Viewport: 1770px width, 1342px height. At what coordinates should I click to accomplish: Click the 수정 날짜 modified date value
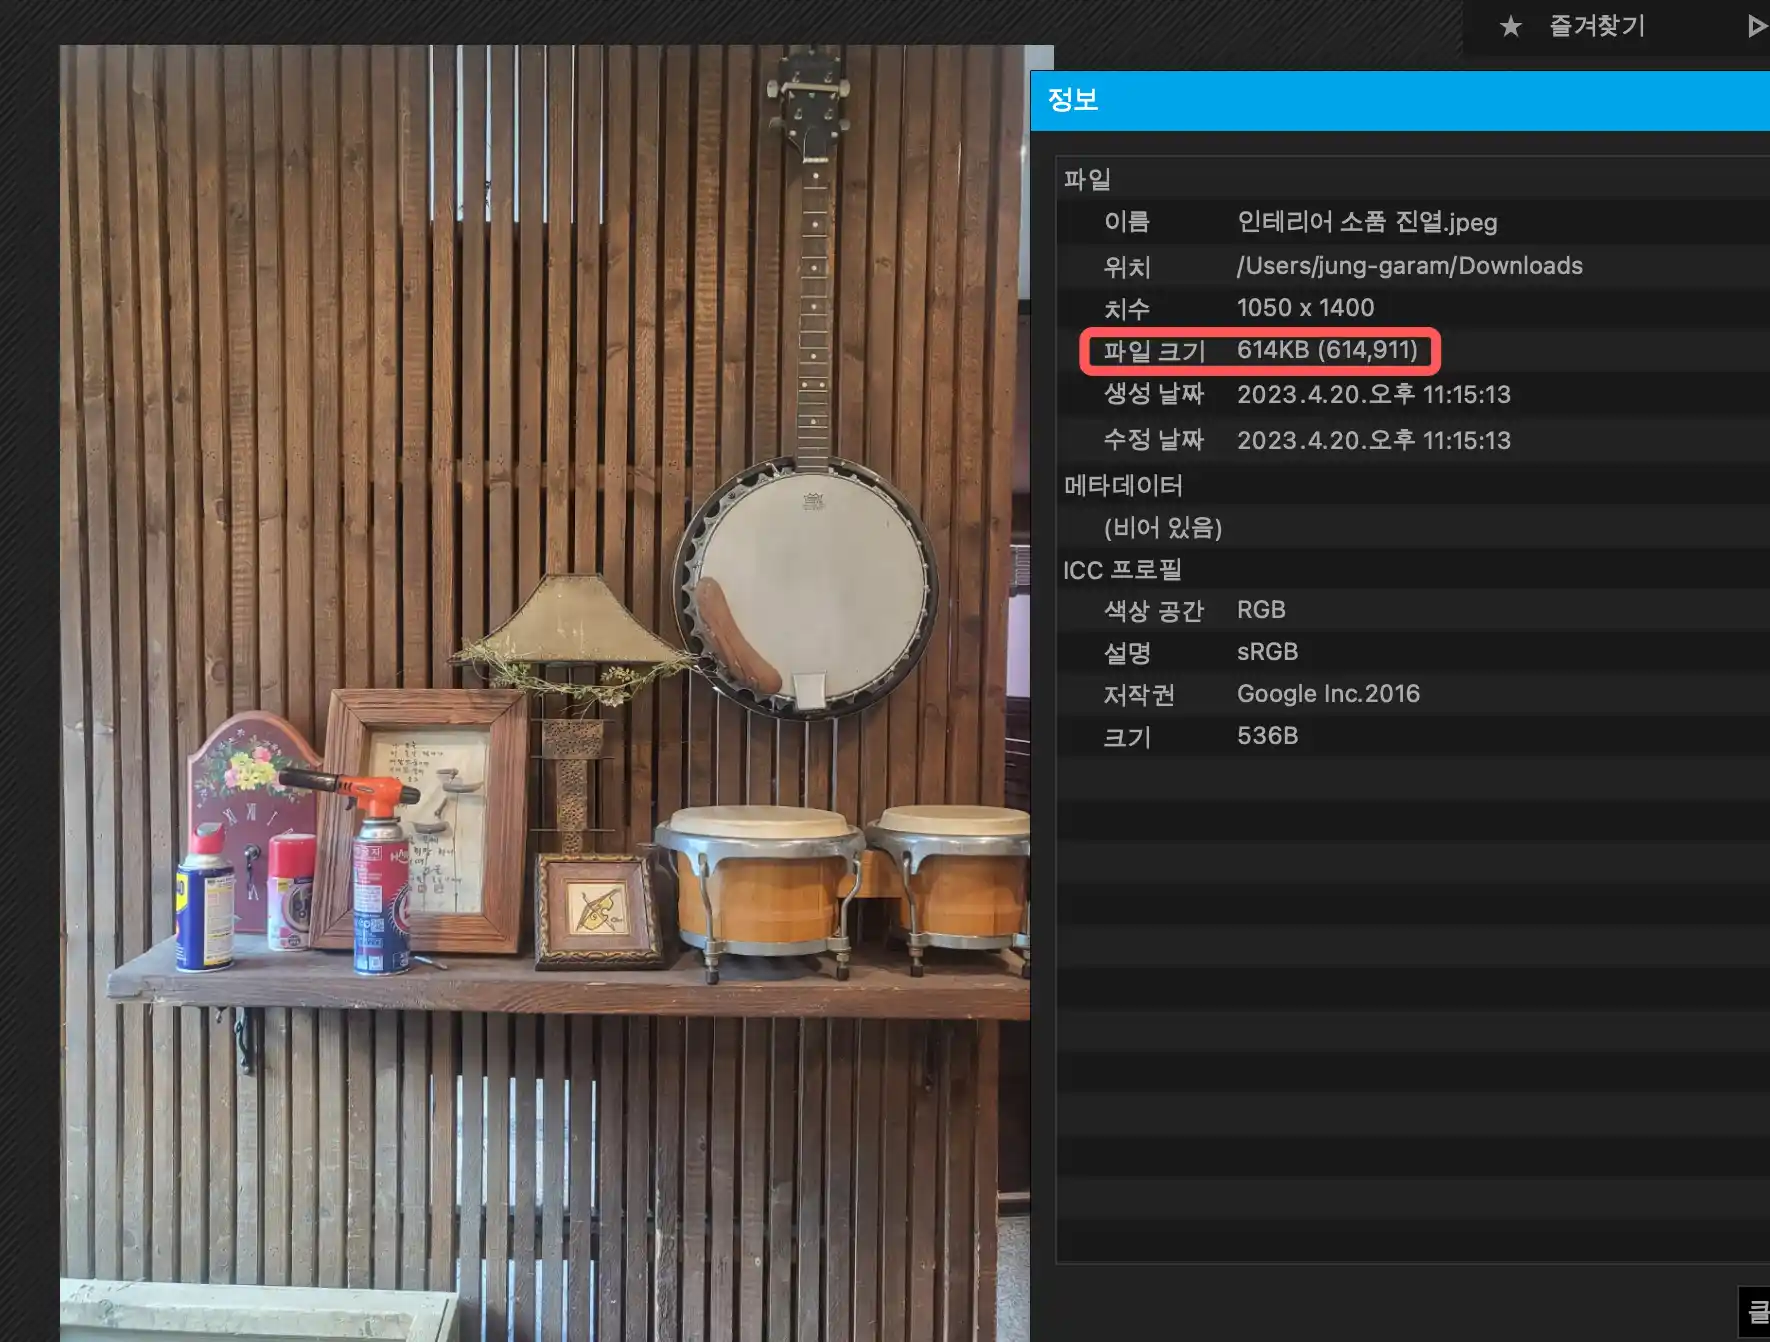tap(1374, 439)
